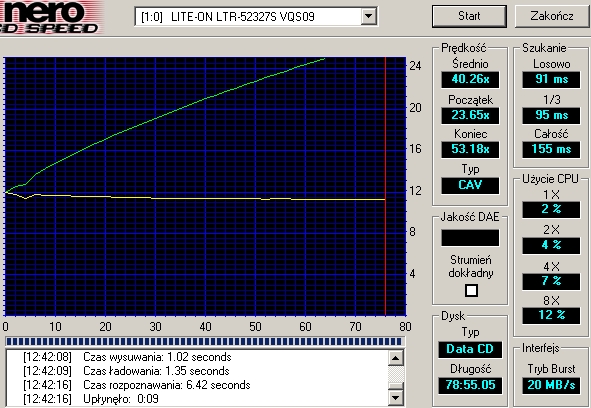Click the Zakończ button
The height and width of the screenshot is (408, 591).
click(552, 16)
